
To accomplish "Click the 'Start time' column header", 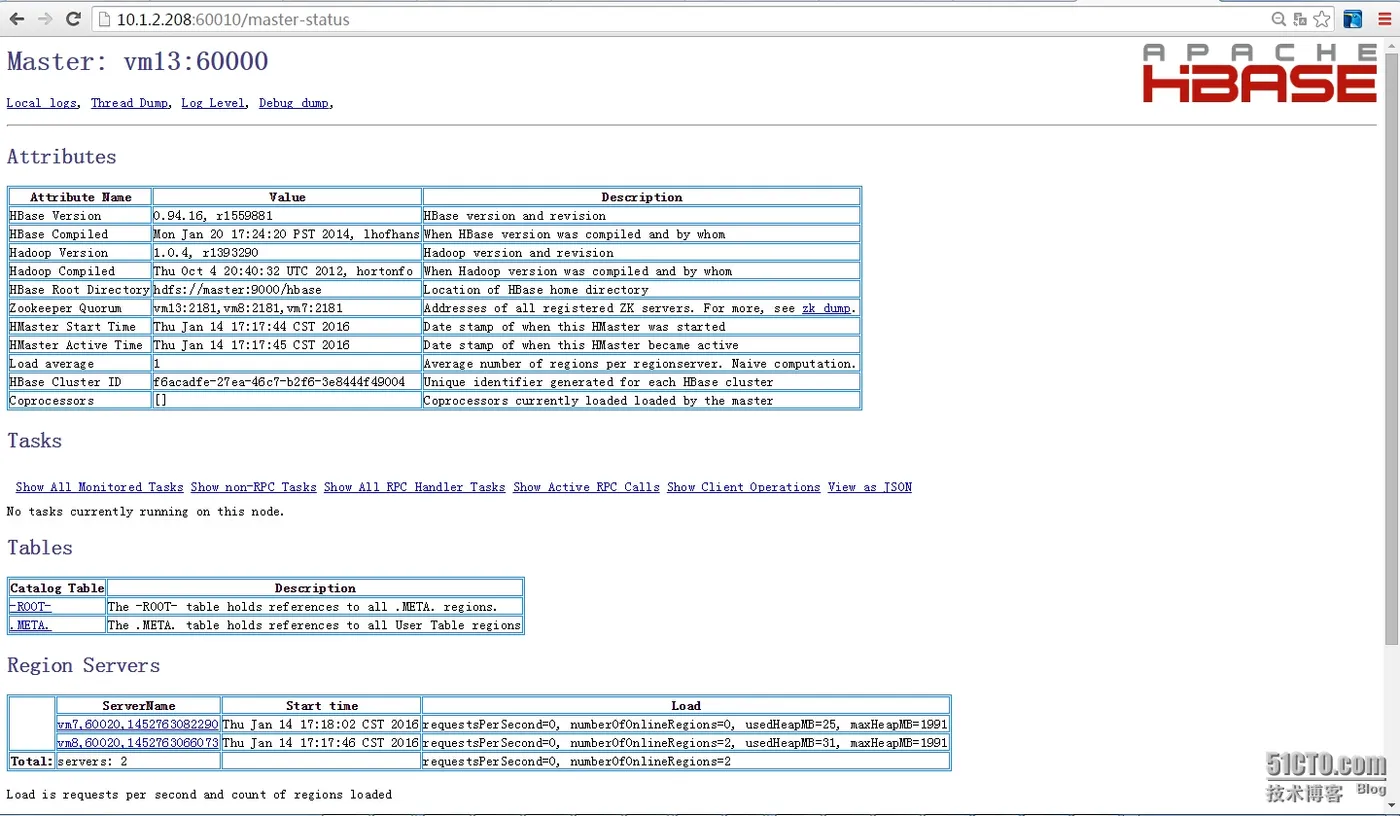I will [321, 706].
